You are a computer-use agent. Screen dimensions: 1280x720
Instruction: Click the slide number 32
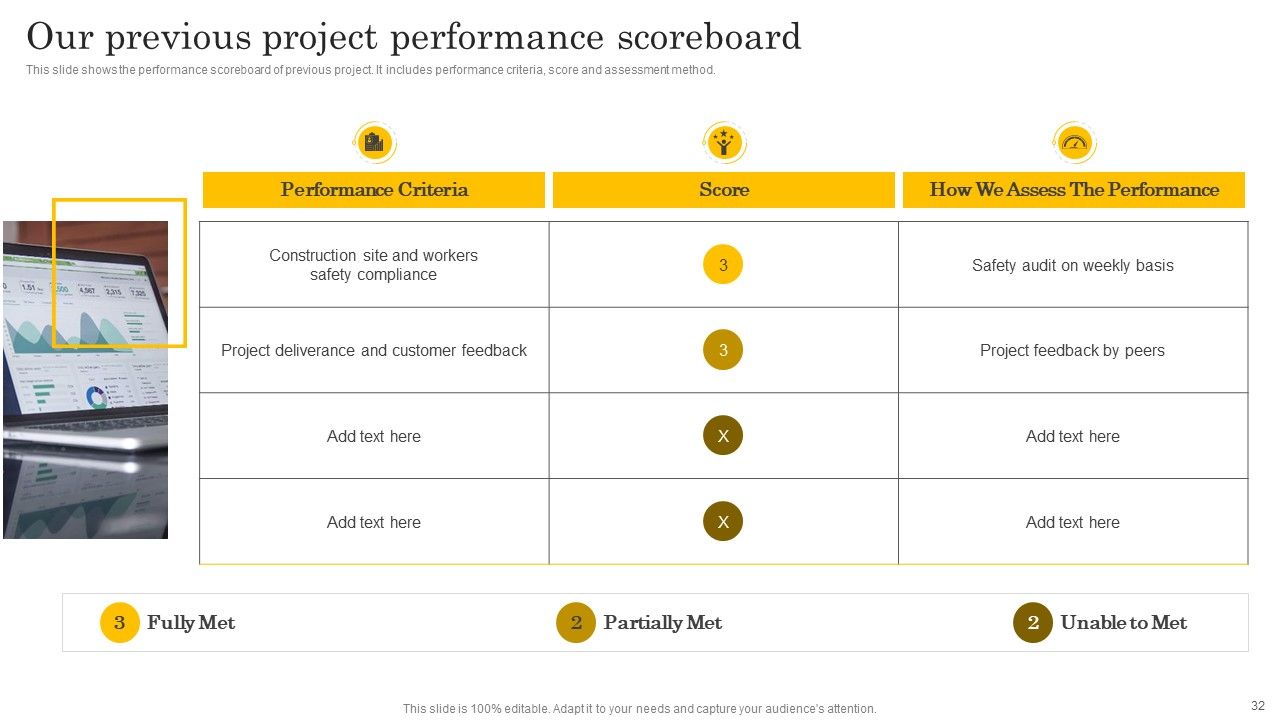(x=1258, y=705)
